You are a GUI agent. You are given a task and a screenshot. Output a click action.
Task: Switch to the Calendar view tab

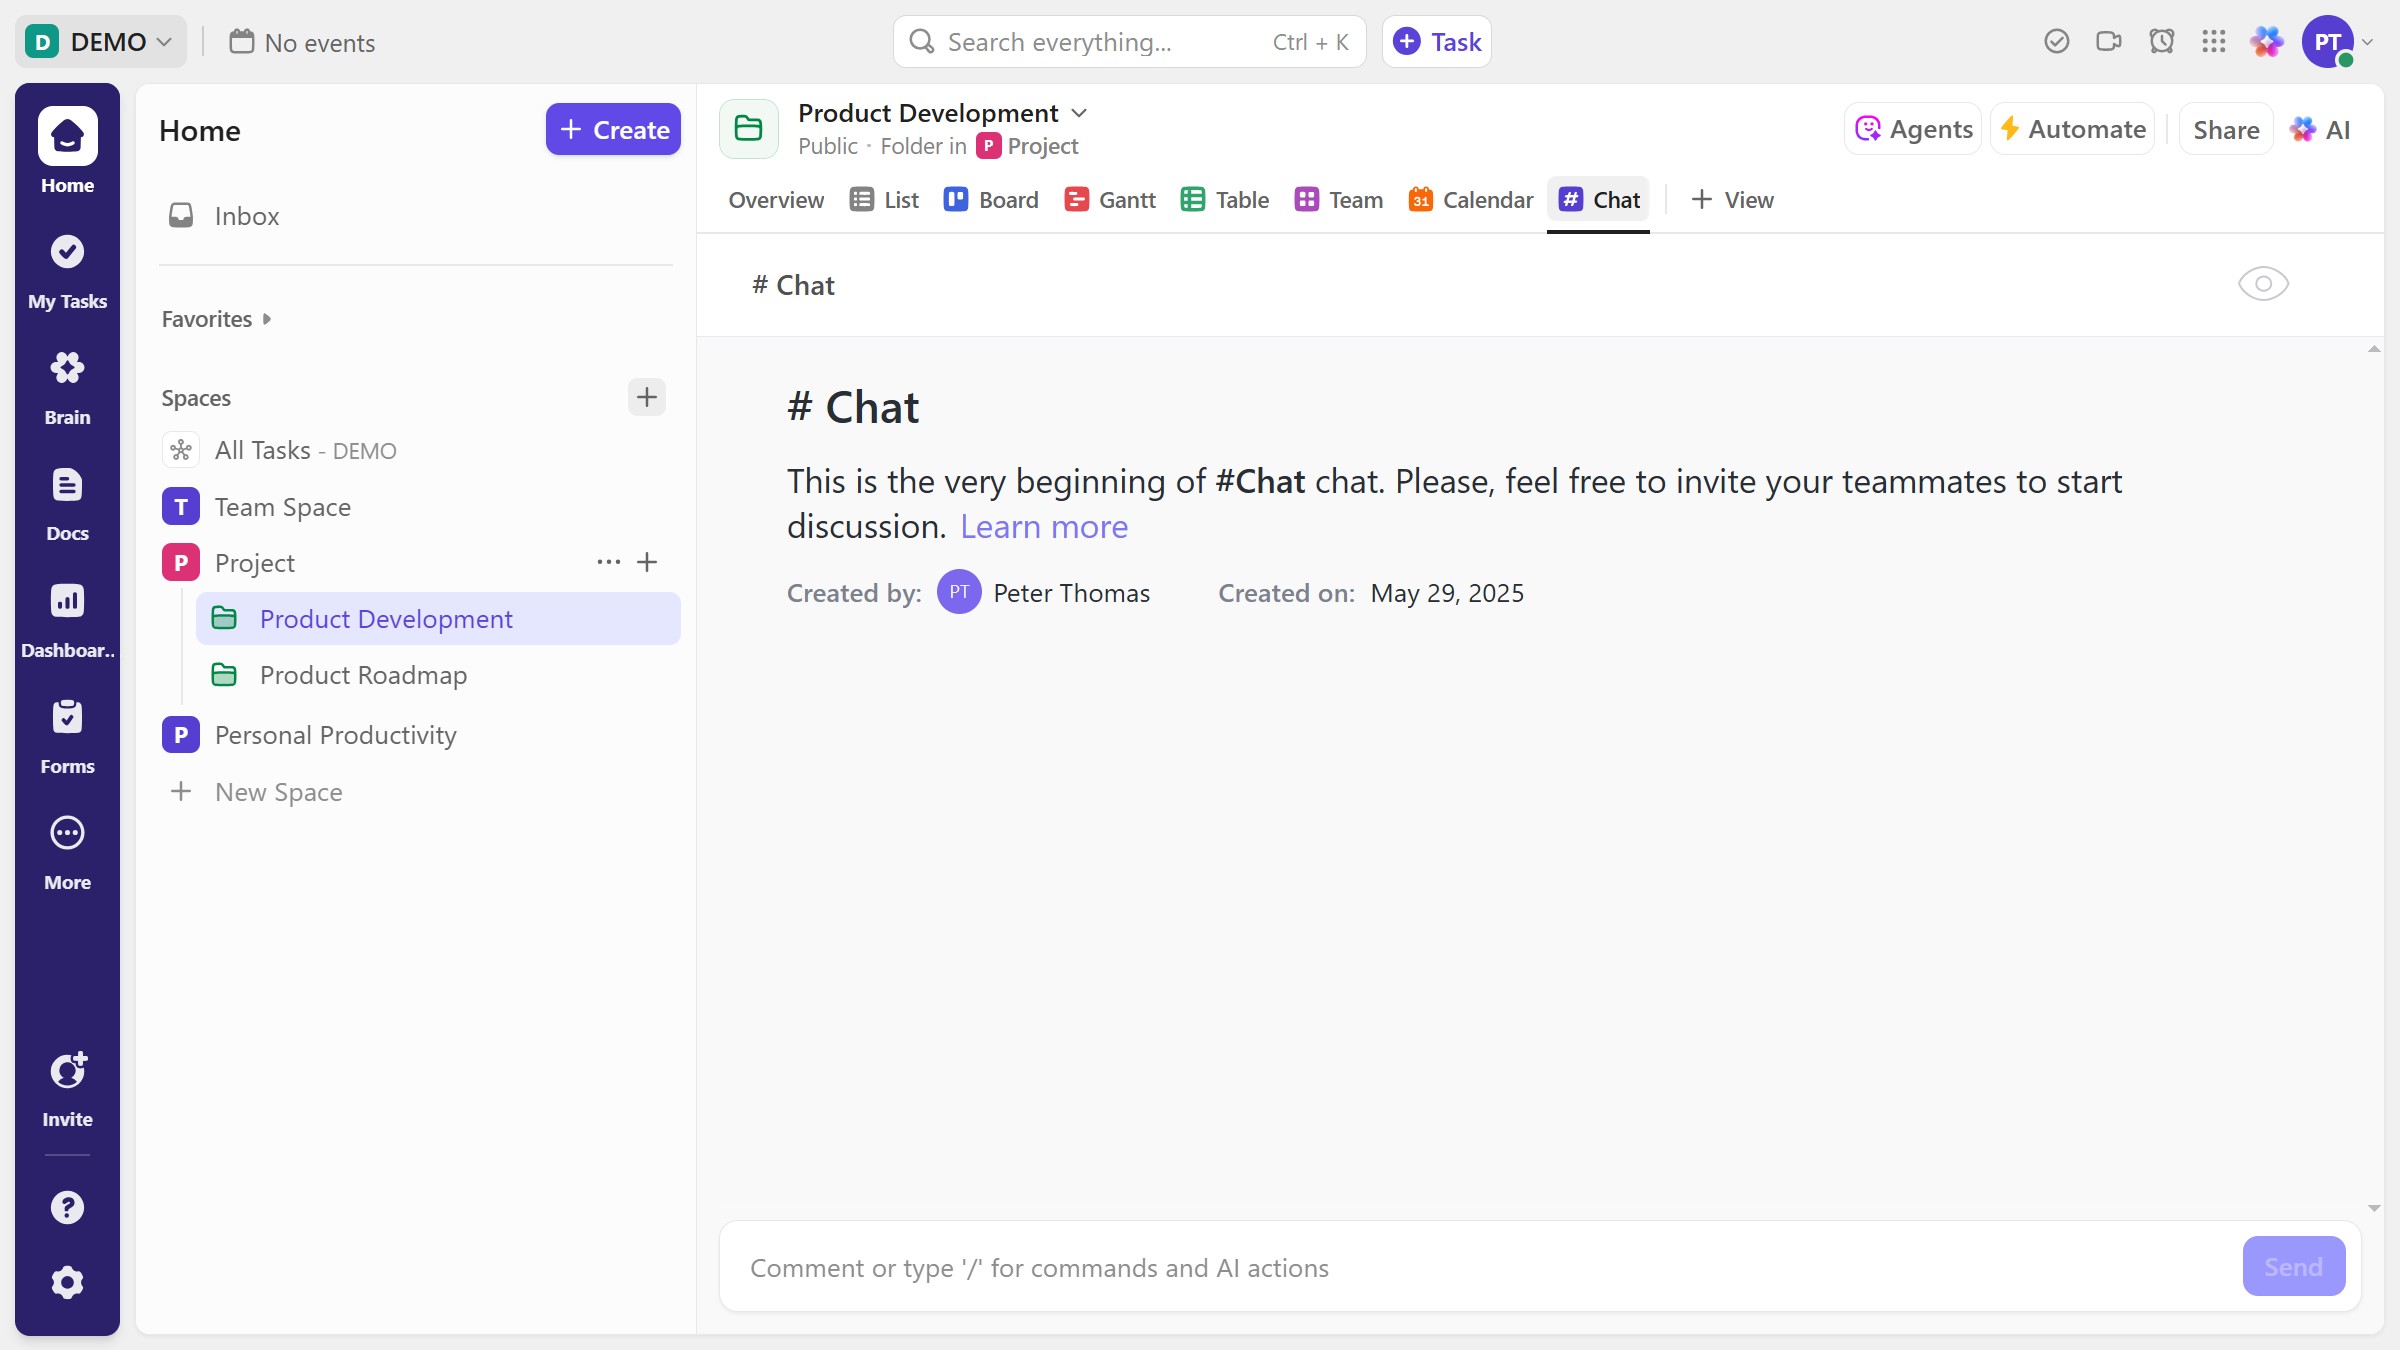(x=1470, y=200)
